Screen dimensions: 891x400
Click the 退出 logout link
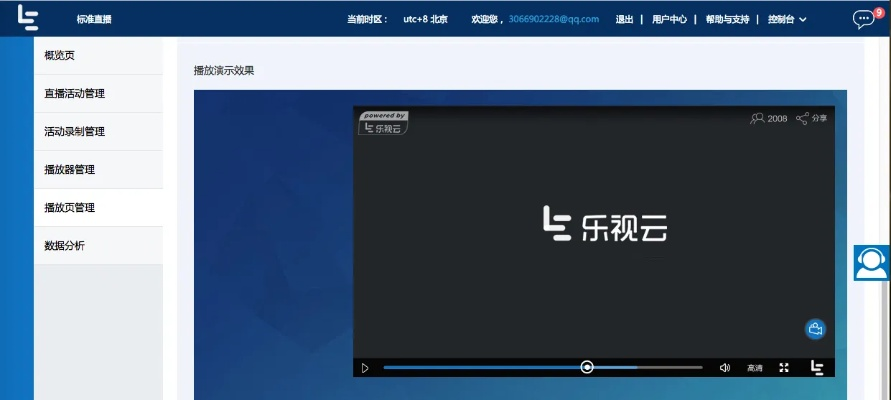(x=624, y=19)
